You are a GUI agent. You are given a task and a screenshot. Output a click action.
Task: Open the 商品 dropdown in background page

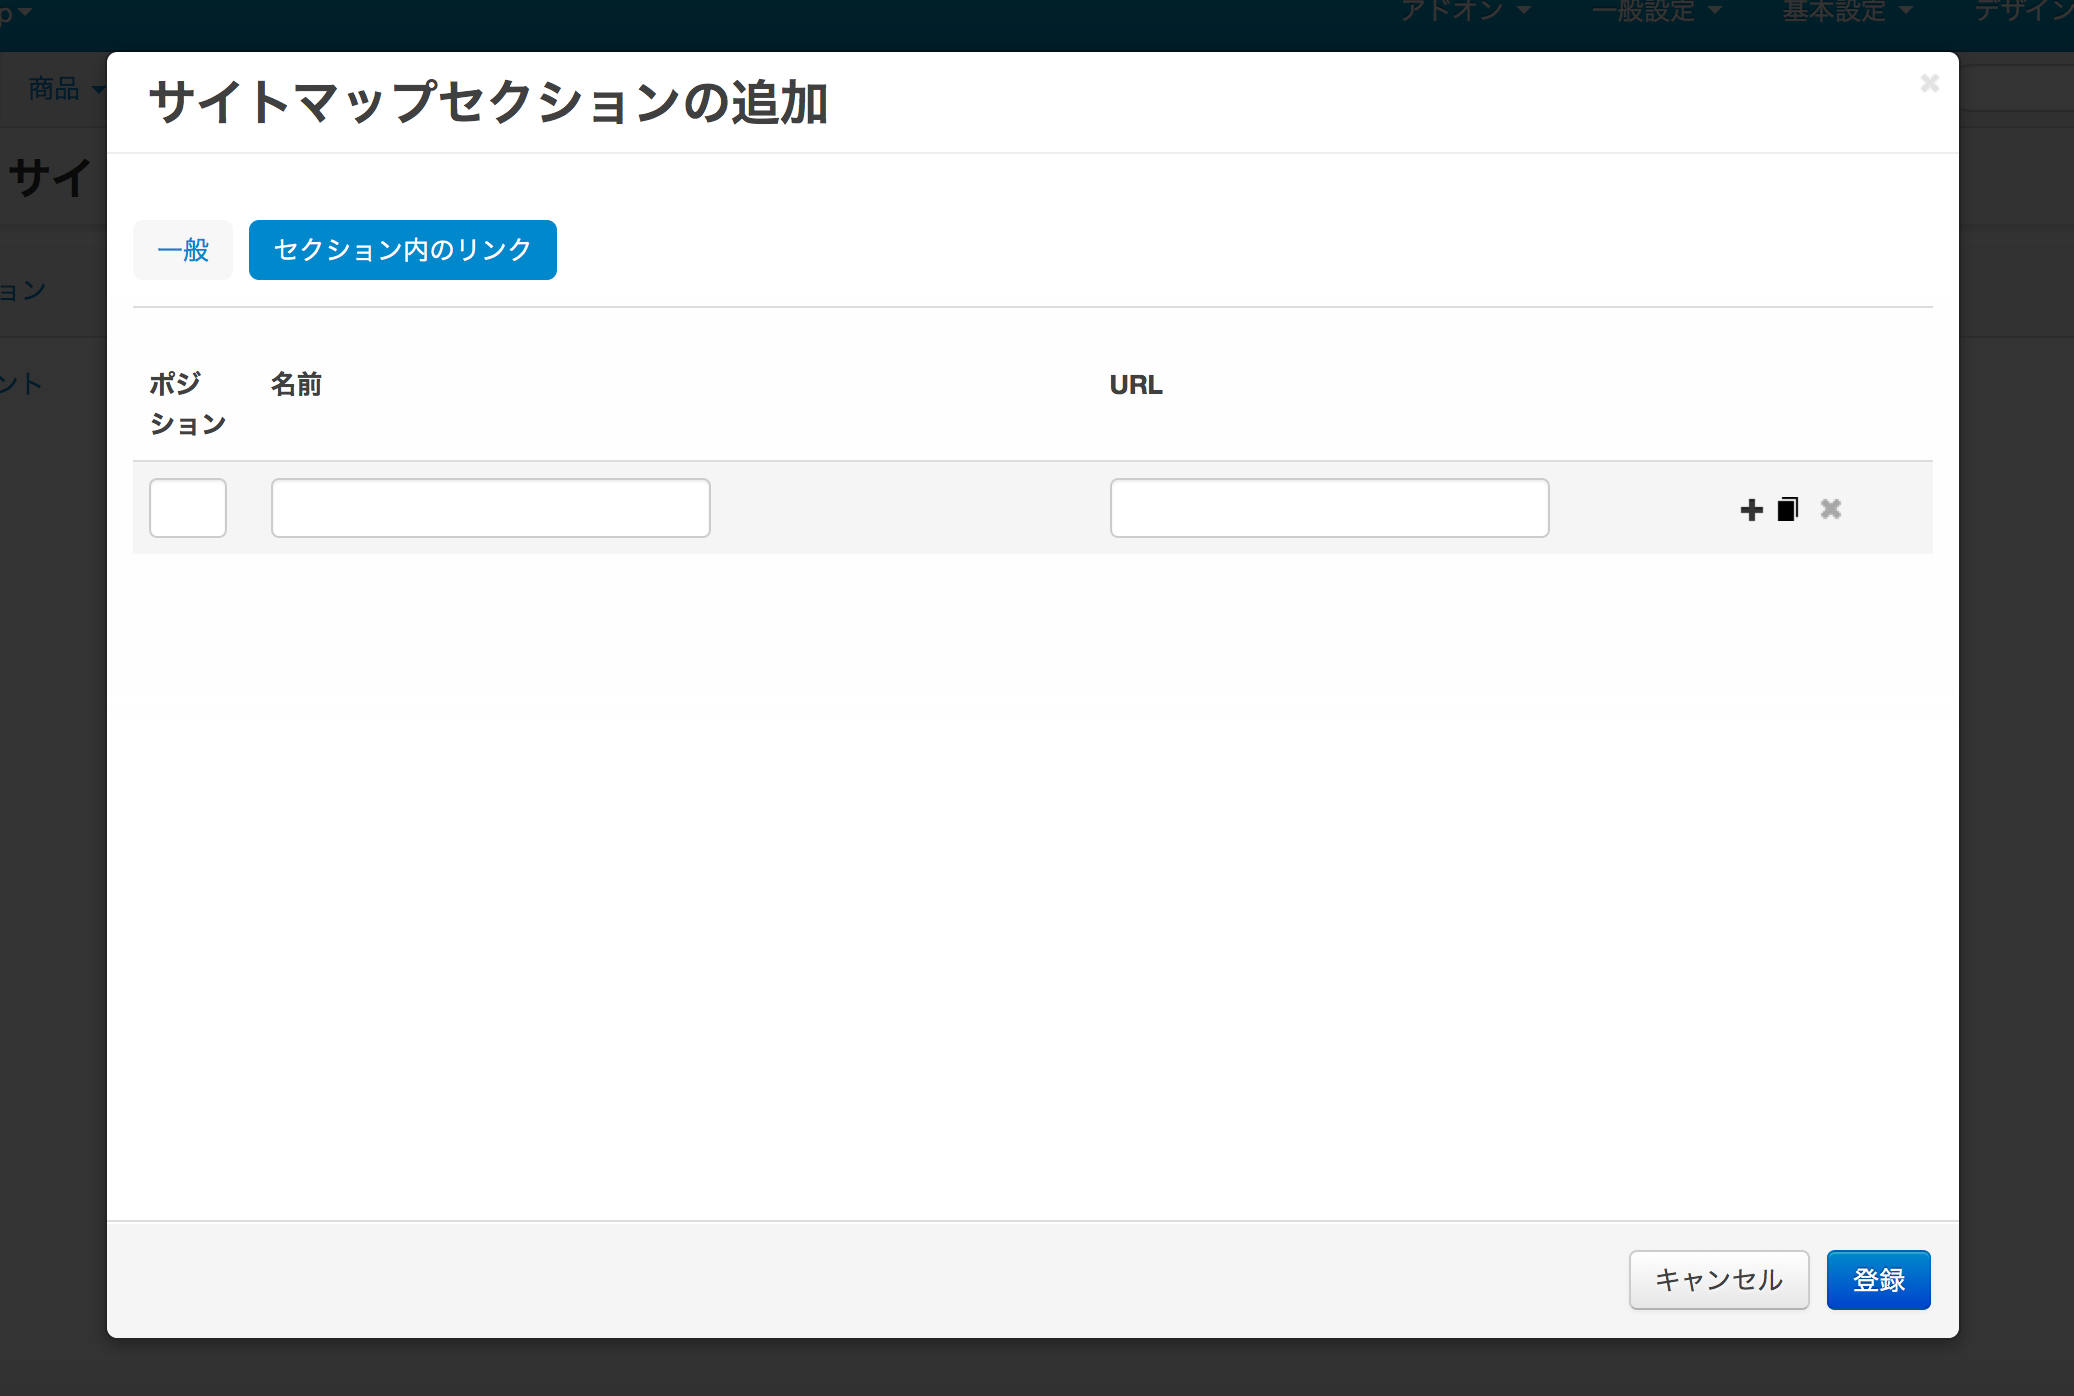click(x=66, y=89)
